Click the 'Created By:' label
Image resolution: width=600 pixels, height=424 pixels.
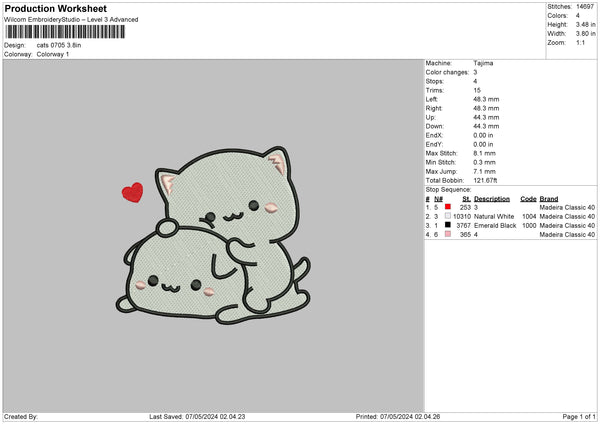click(x=21, y=416)
